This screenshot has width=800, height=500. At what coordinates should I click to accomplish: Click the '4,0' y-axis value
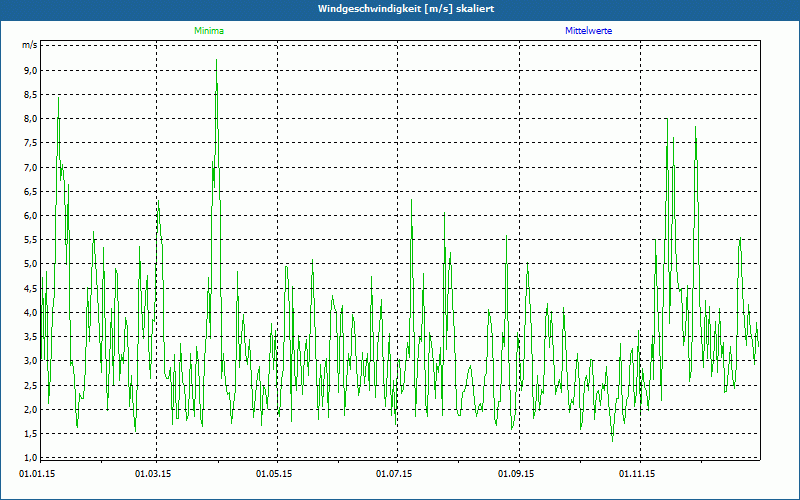click(x=31, y=312)
